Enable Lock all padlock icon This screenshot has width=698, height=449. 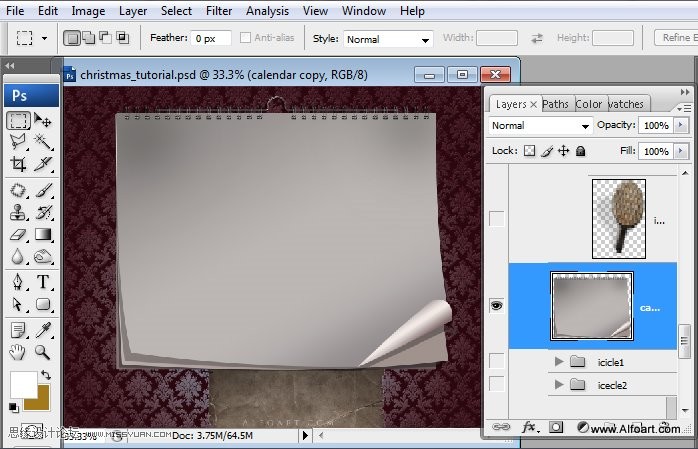pos(581,151)
